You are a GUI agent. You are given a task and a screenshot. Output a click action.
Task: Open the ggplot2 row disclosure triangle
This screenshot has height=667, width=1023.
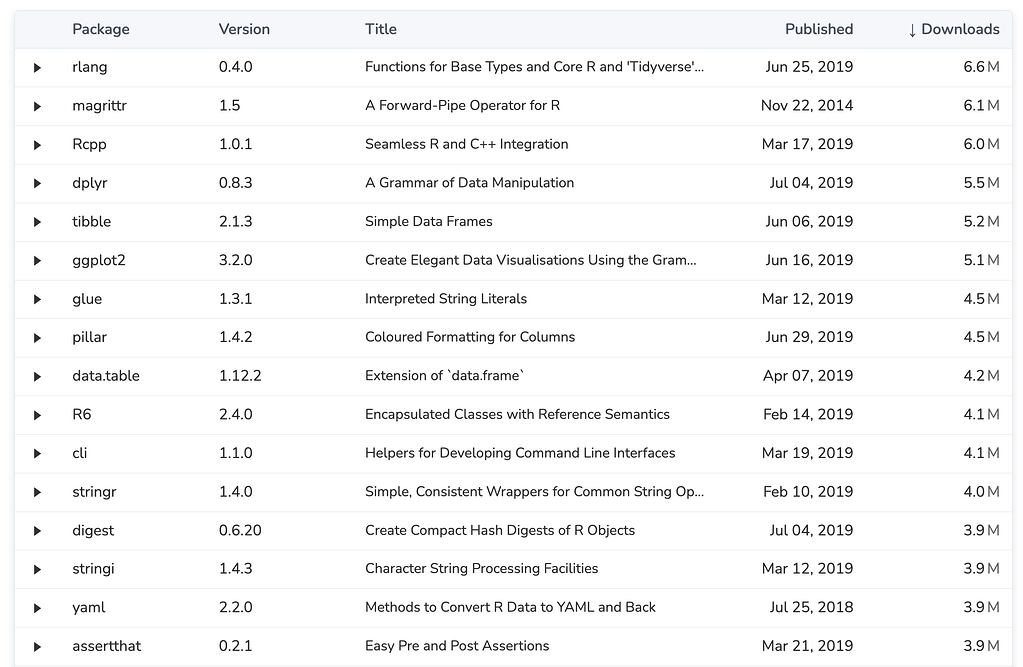pos(37,261)
